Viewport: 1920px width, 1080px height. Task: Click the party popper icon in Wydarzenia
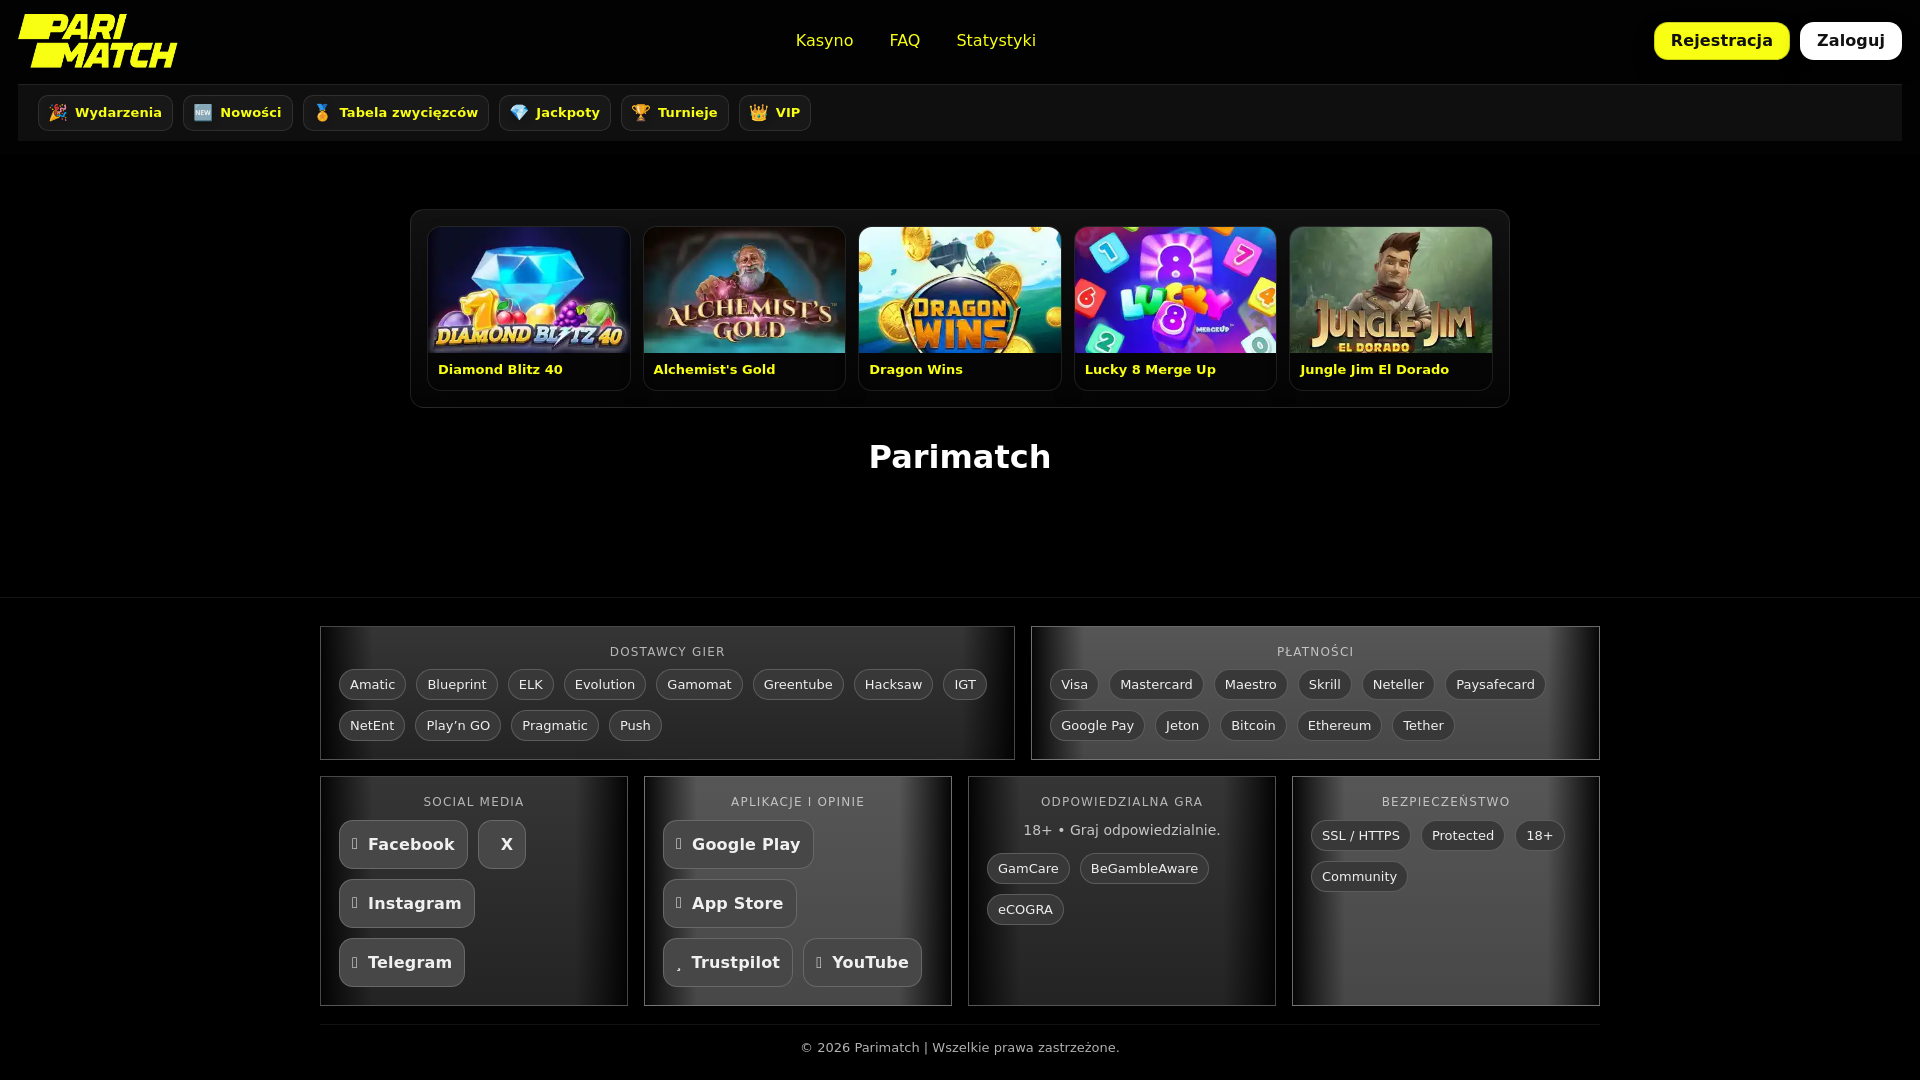click(x=58, y=113)
